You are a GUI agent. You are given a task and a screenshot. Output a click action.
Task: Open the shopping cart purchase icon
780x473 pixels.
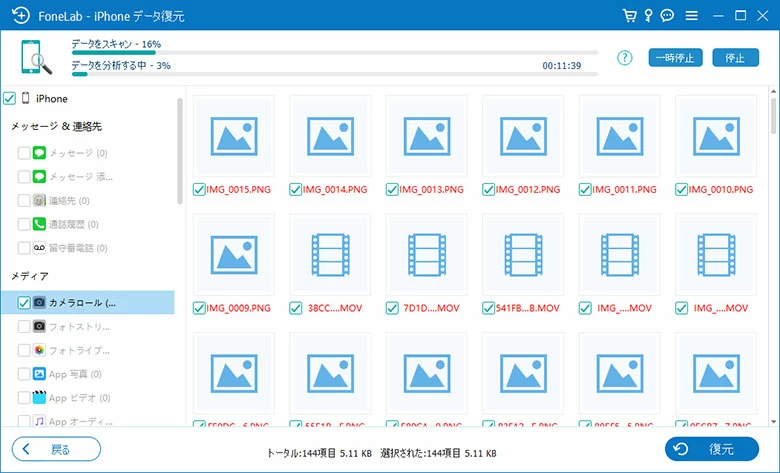[x=629, y=16]
